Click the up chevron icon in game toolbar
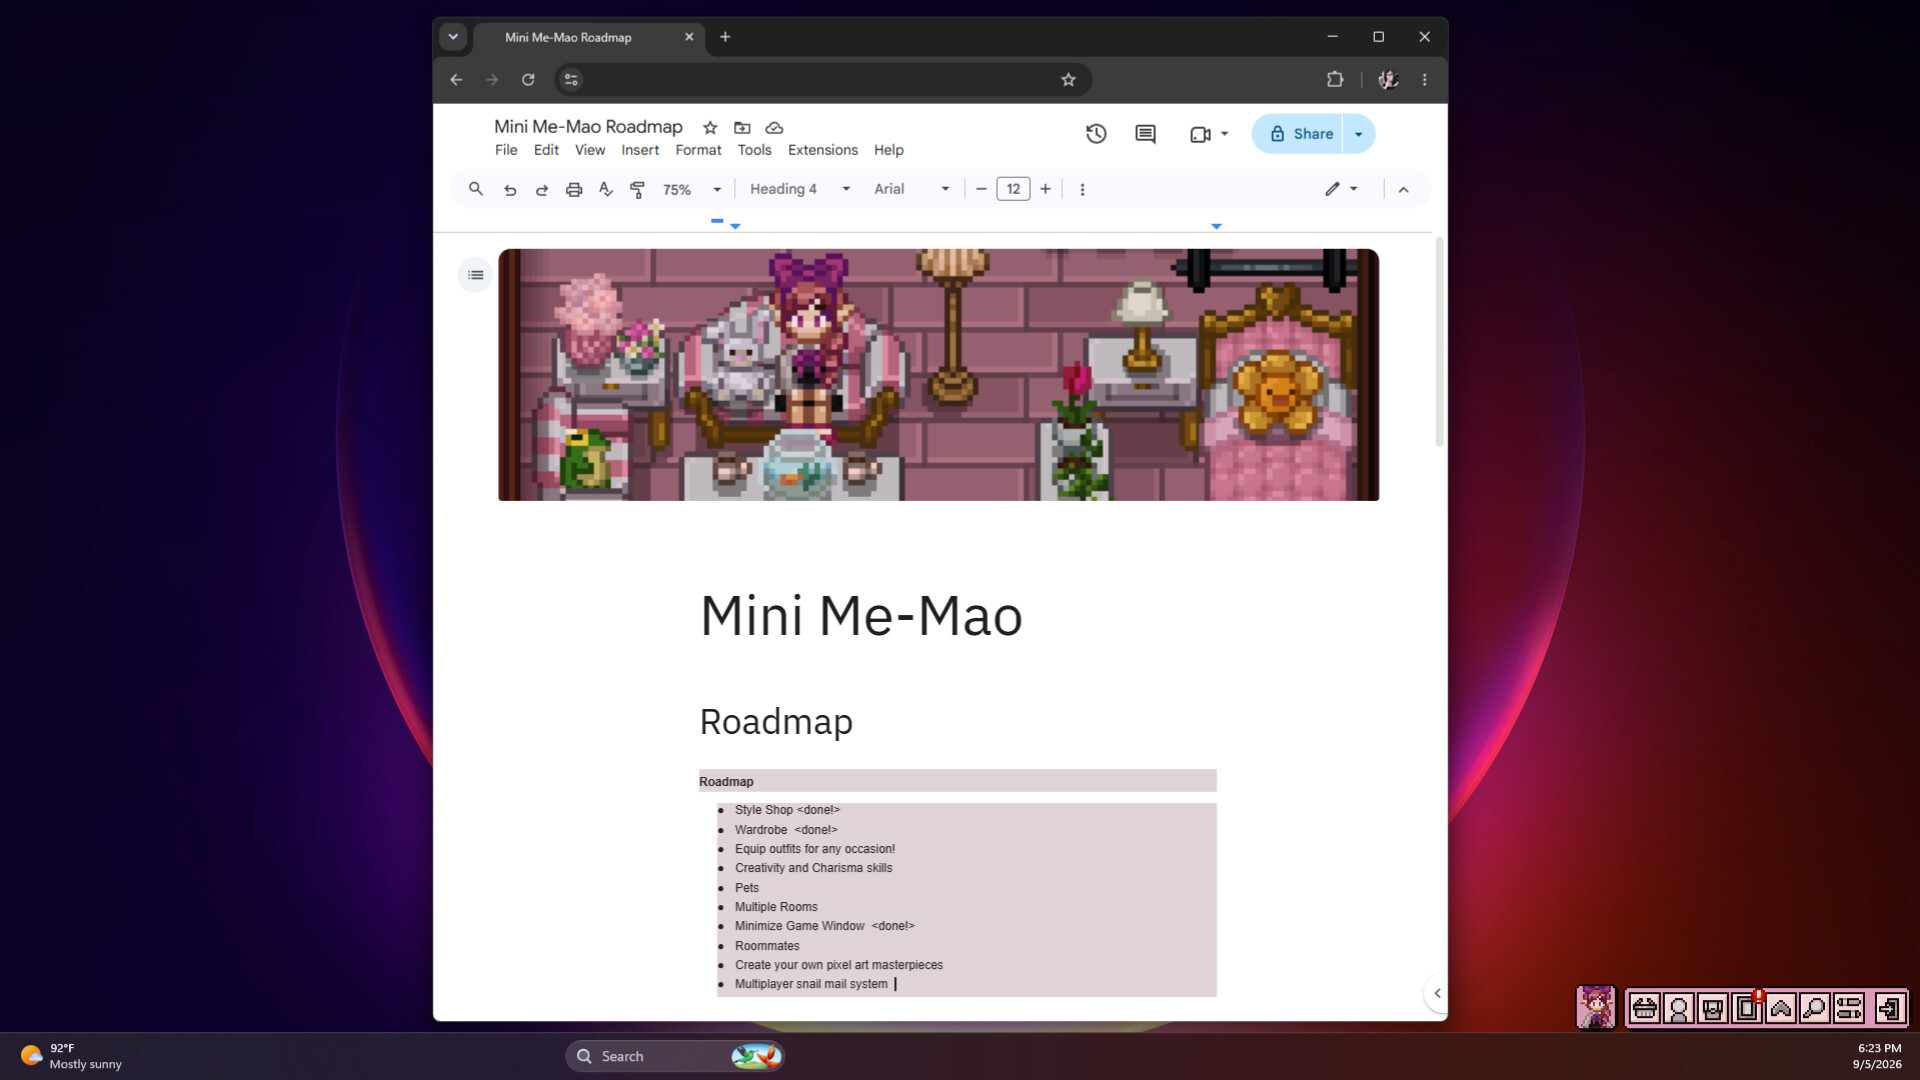Image resolution: width=1920 pixels, height=1080 pixels. point(1781,1008)
